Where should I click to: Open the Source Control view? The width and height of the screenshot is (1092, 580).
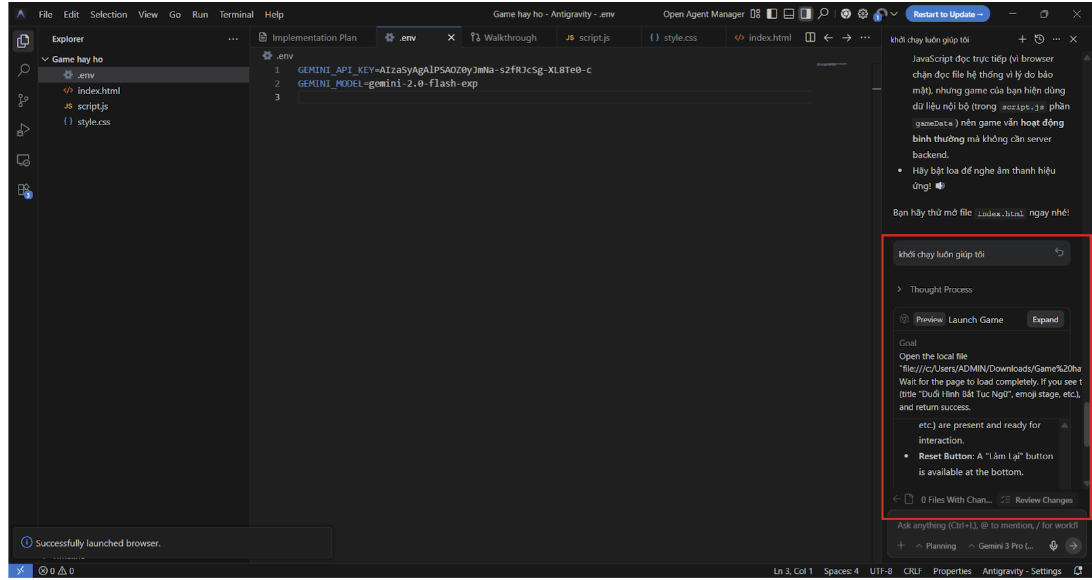coord(23,100)
